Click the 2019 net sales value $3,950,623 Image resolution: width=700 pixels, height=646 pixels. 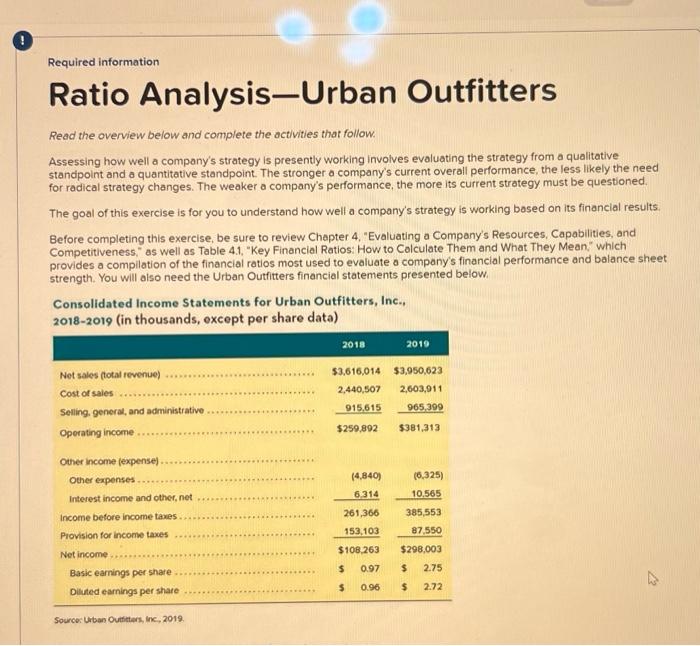pyautogui.click(x=418, y=371)
